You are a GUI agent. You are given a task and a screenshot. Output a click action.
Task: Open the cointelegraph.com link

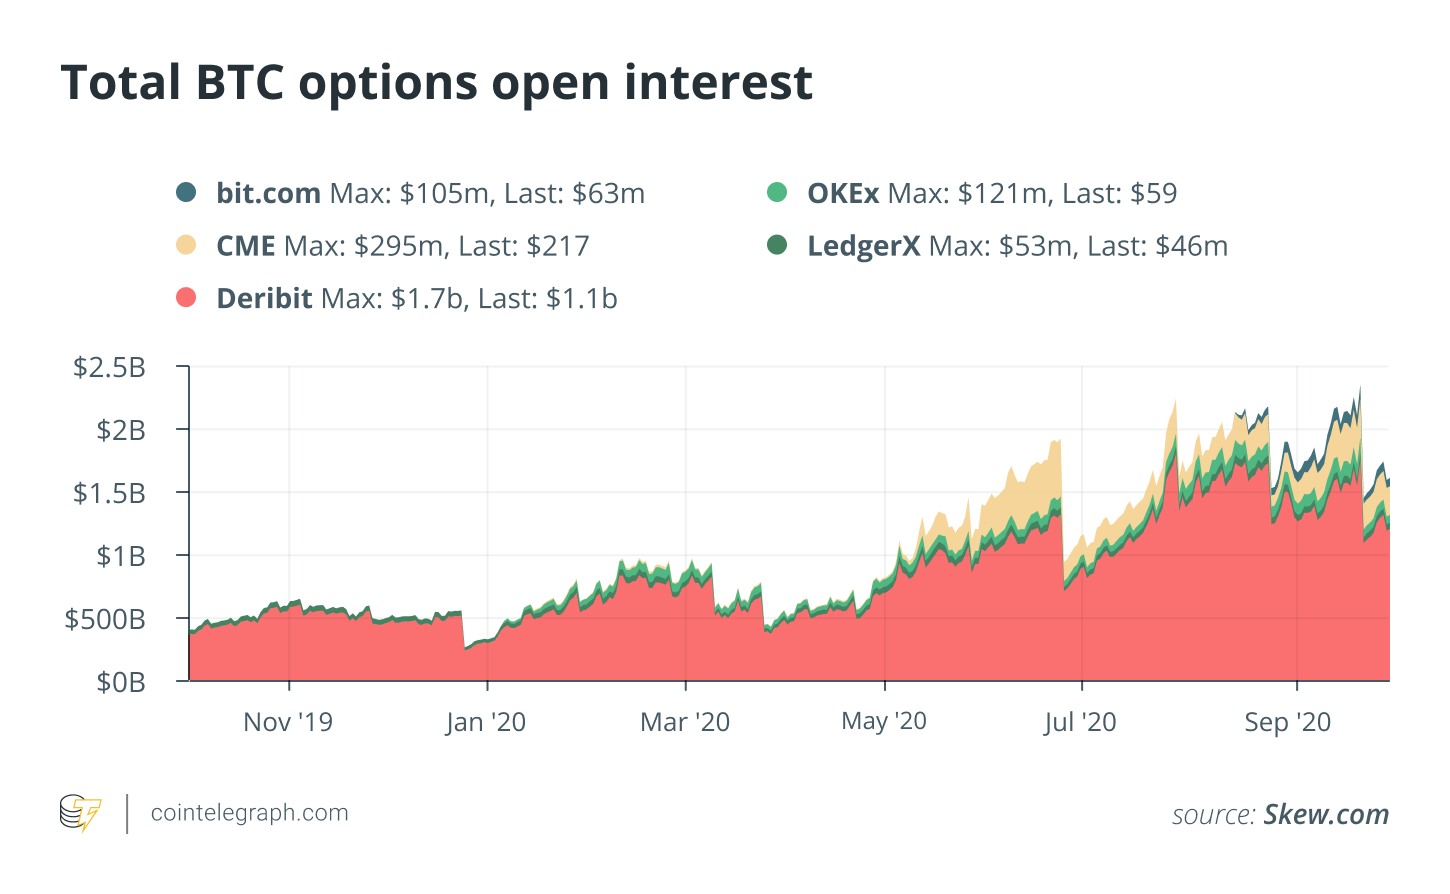[x=249, y=813]
